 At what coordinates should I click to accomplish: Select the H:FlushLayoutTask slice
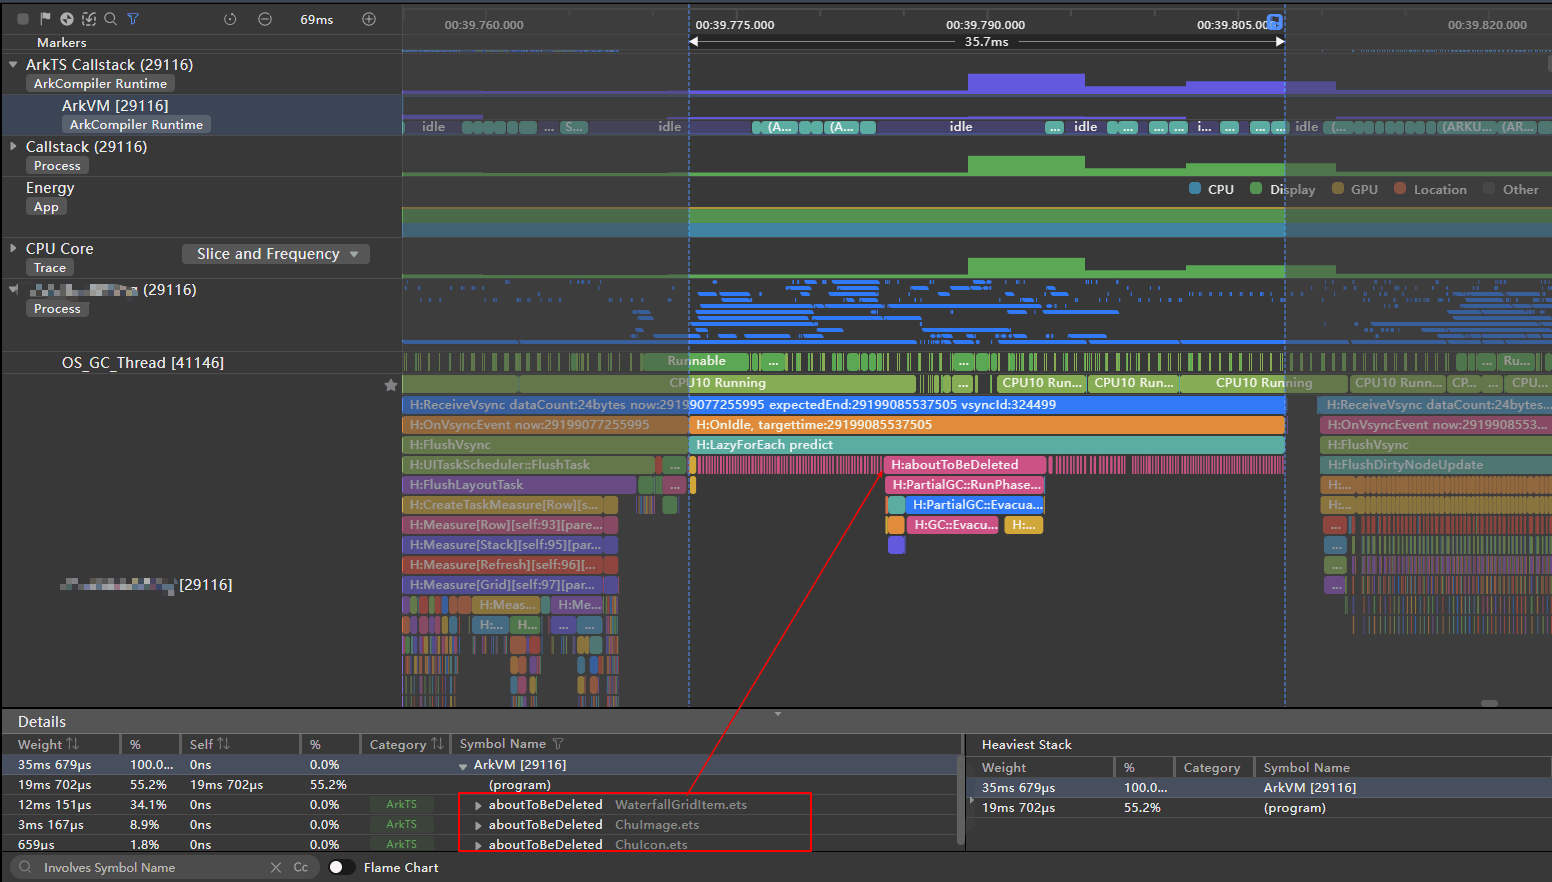[518, 485]
